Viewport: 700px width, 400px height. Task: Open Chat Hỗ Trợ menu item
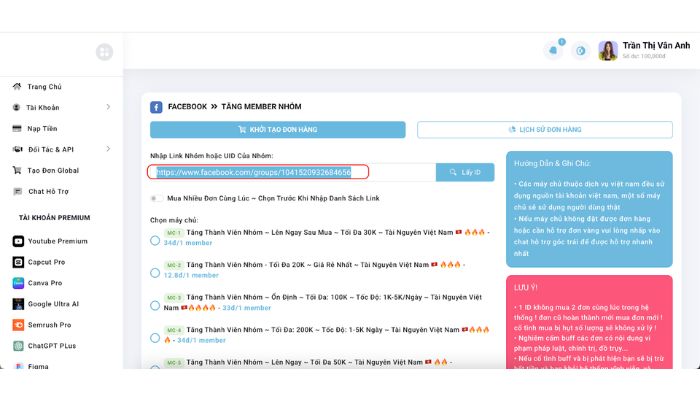coord(48,192)
